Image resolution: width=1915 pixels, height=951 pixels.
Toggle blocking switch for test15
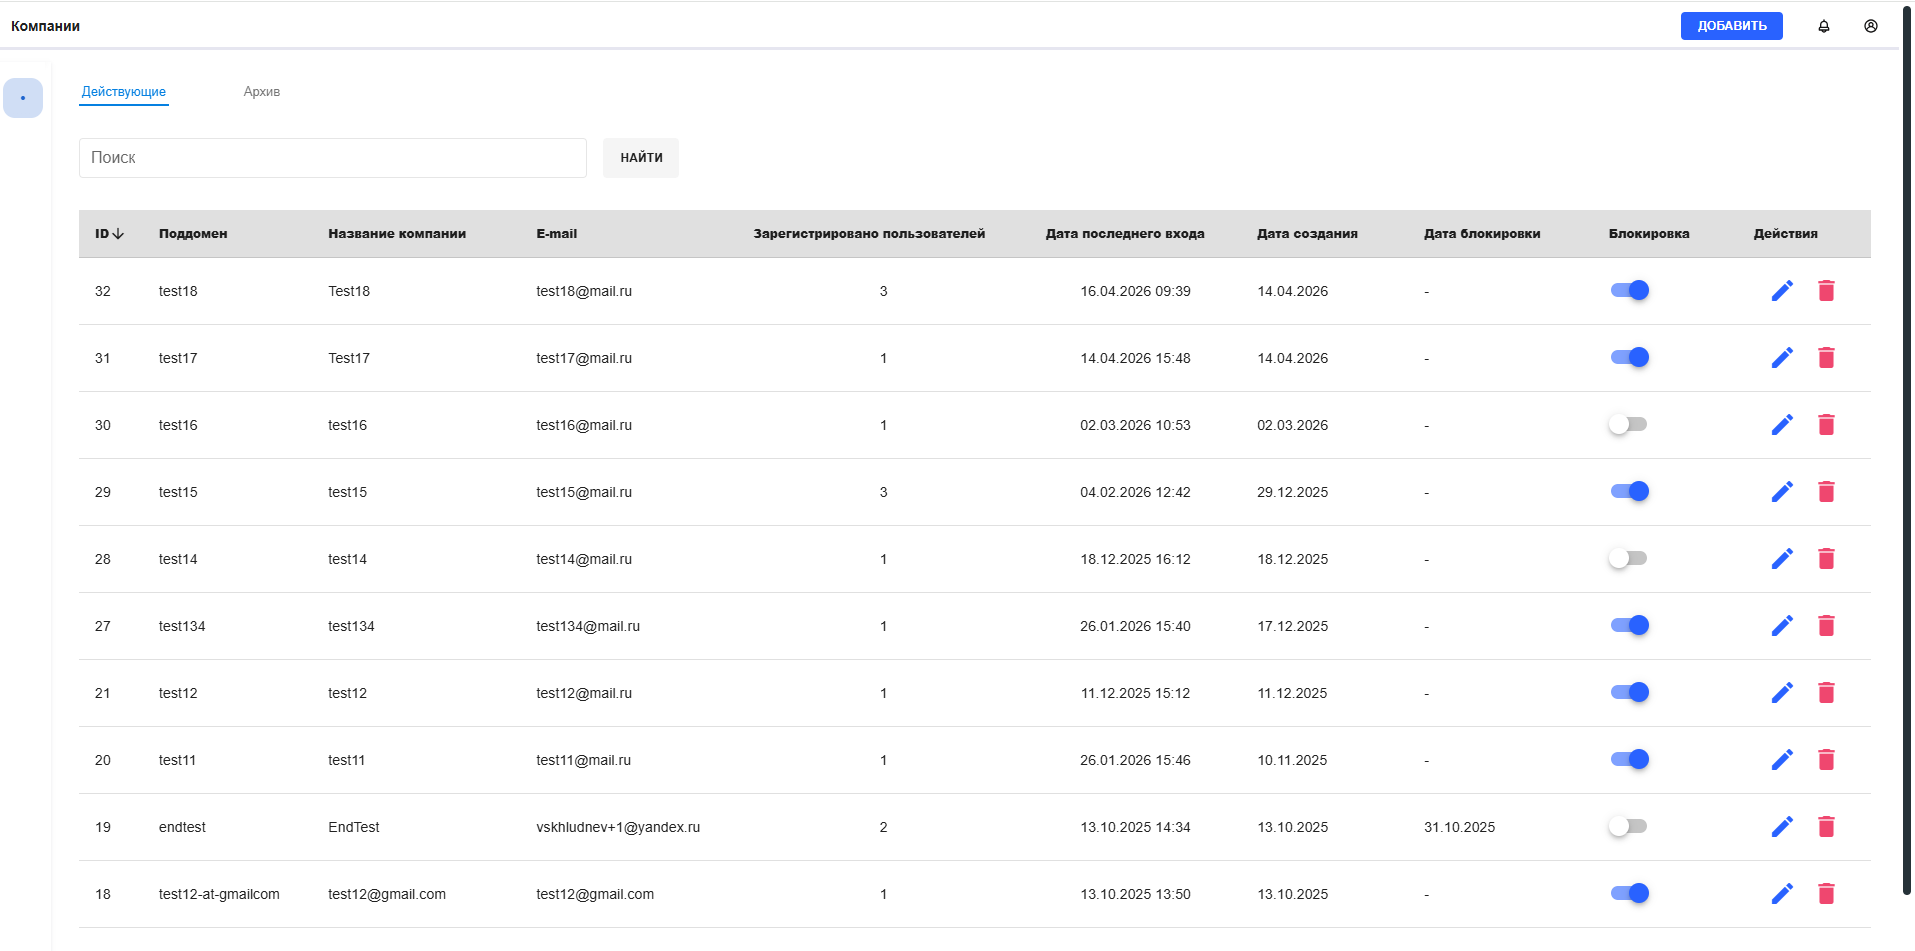tap(1629, 491)
